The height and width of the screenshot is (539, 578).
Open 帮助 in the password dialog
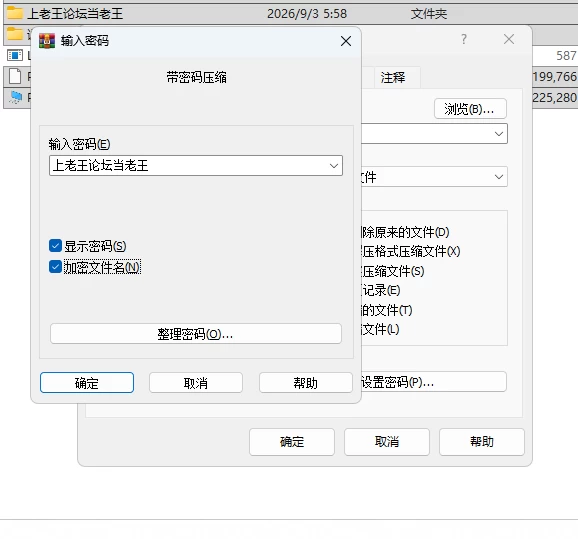(x=306, y=383)
